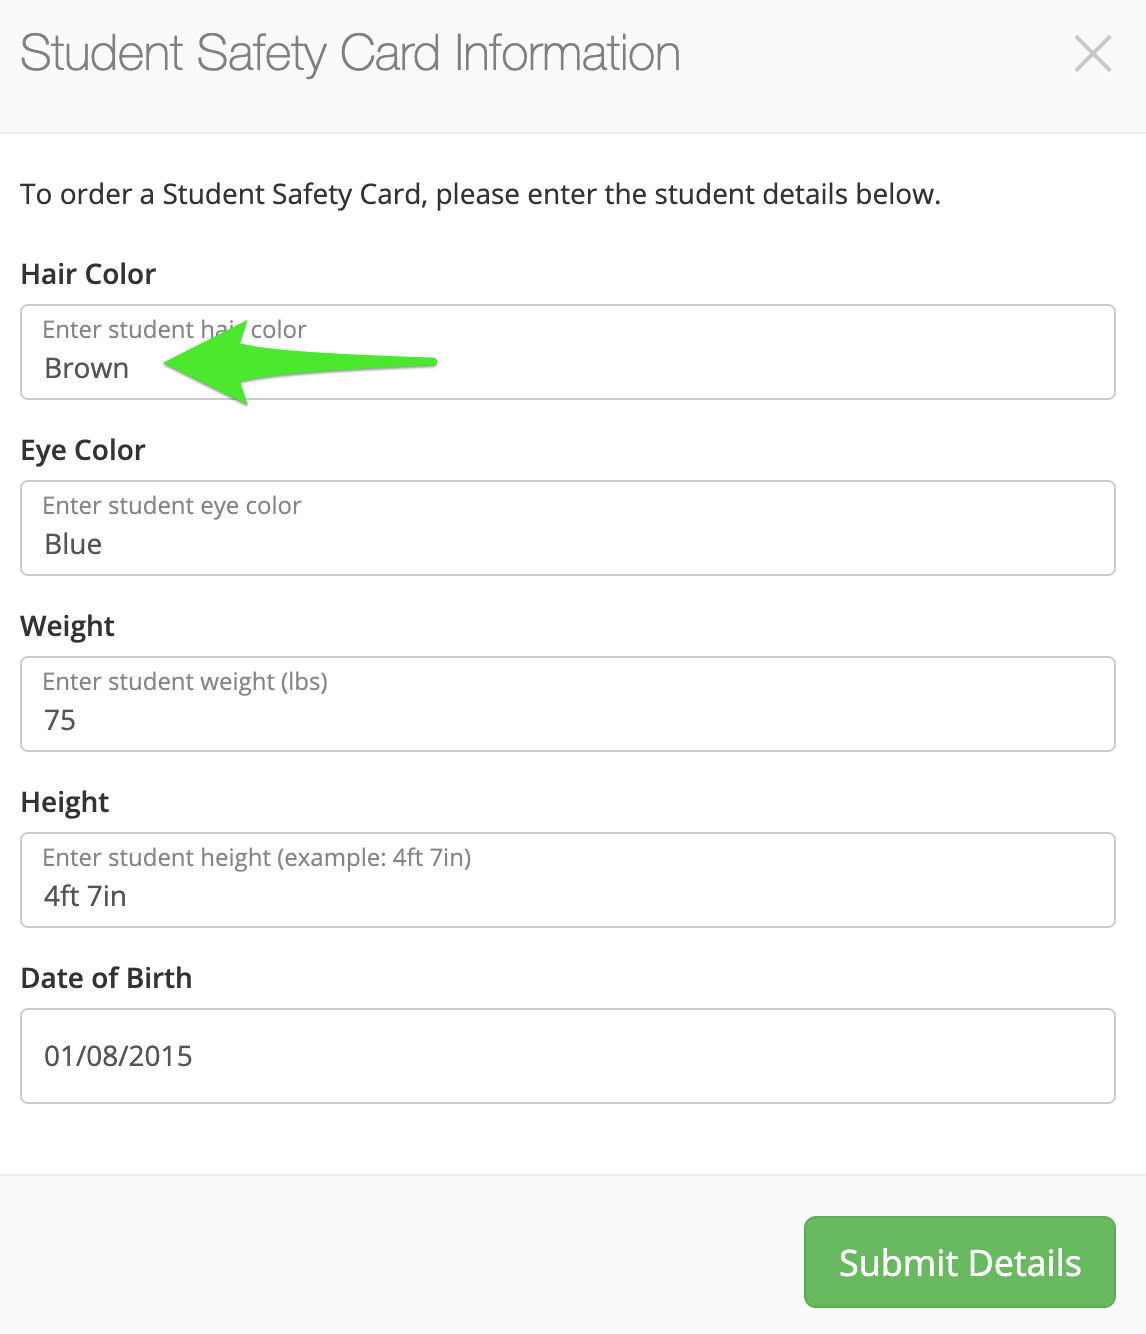Screen dimensions: 1146x1334
Task: Click the Hair Color input field
Action: (x=568, y=352)
